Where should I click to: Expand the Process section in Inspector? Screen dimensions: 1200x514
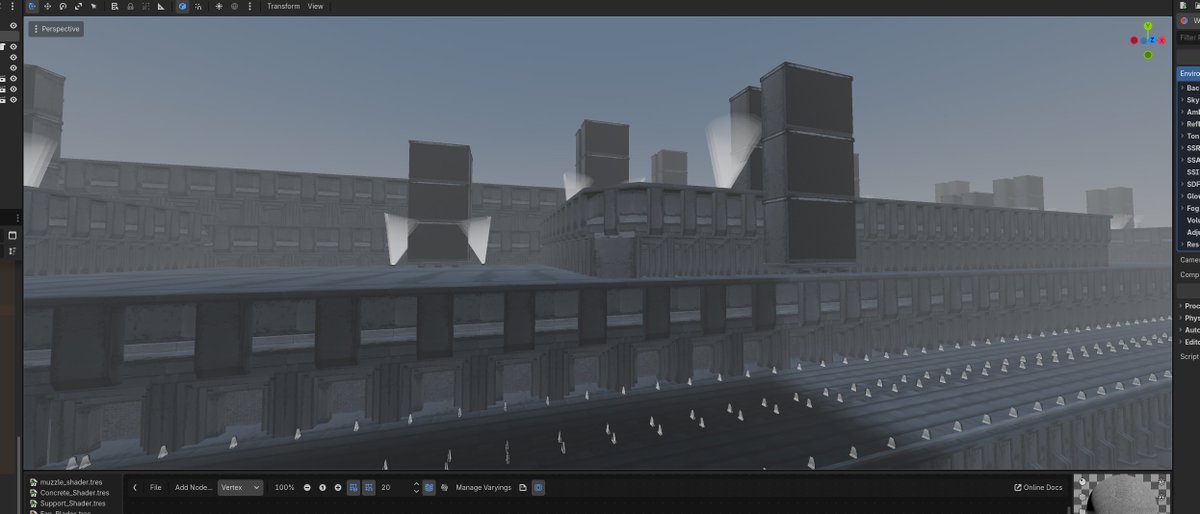1191,306
